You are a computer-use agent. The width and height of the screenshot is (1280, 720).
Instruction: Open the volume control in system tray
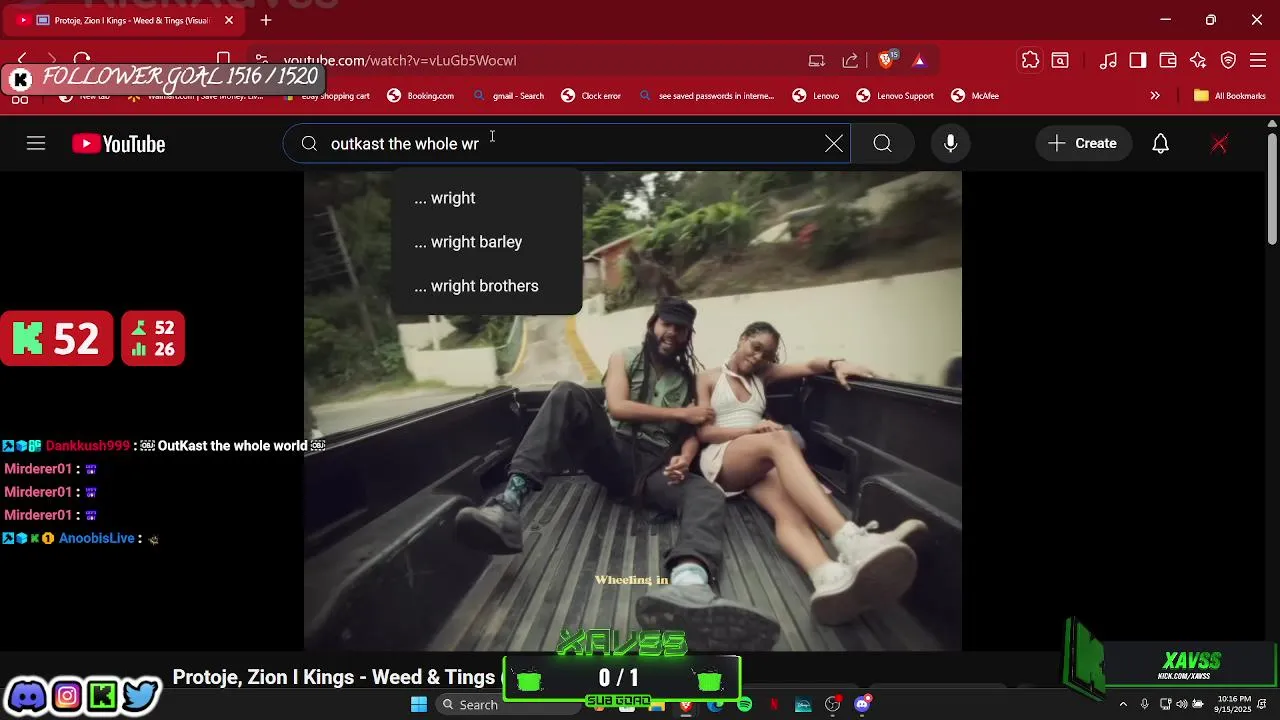tap(1183, 704)
